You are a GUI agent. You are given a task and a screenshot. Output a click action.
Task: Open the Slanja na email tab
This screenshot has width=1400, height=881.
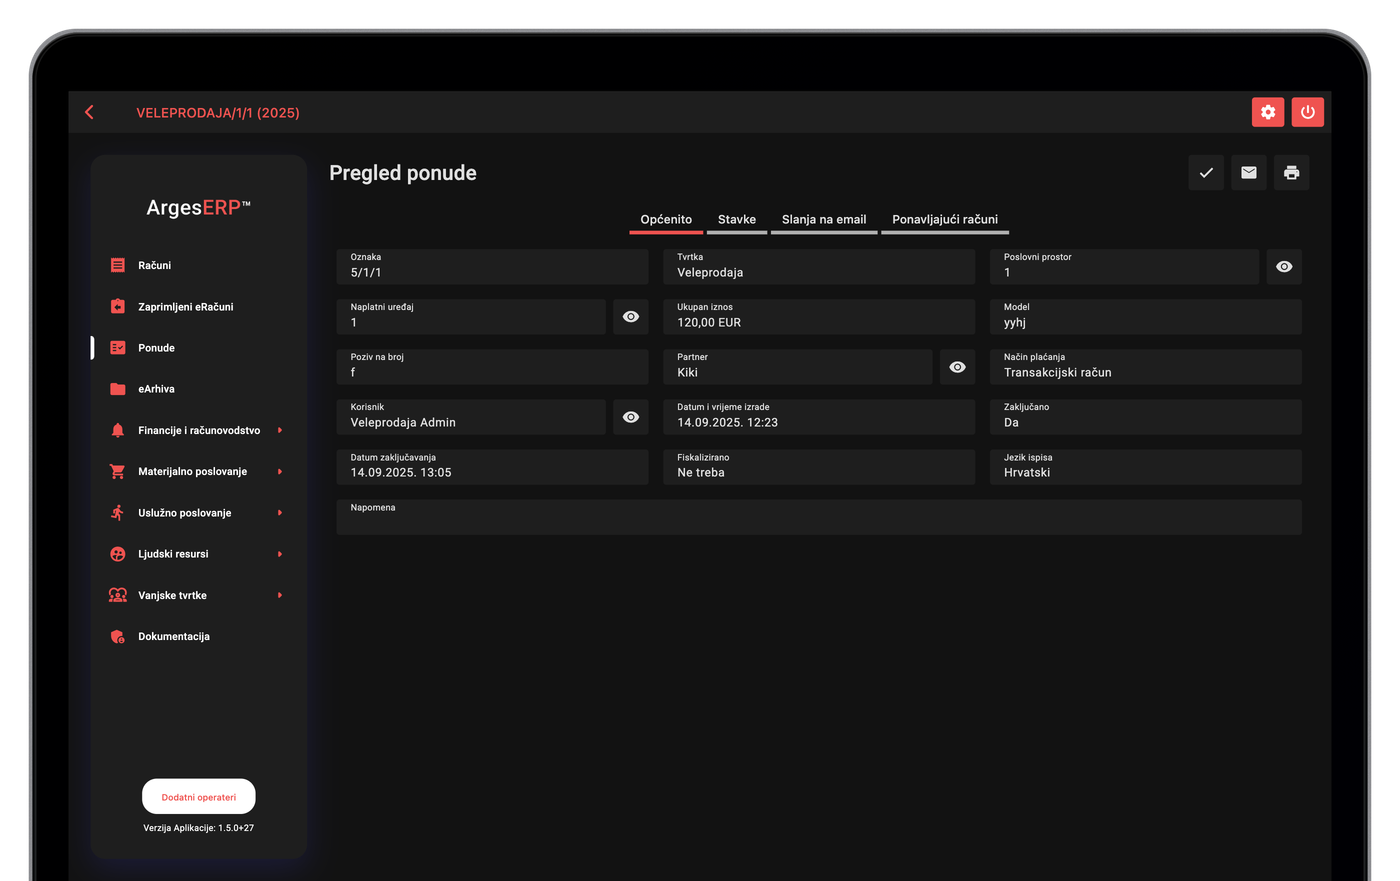pos(824,220)
